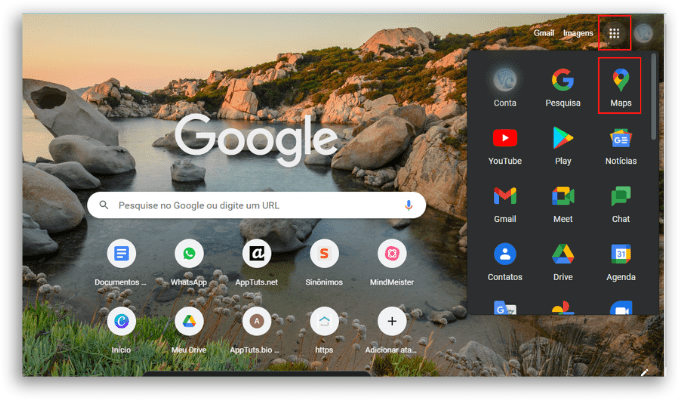Open the Play store app

point(563,146)
